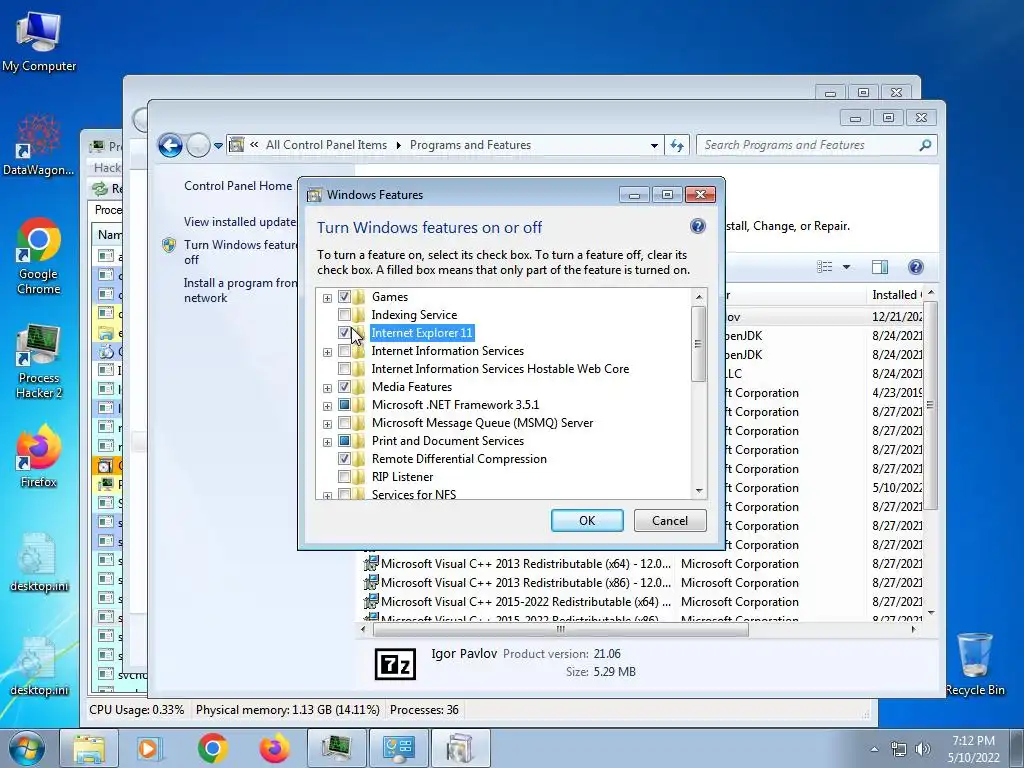This screenshot has height=768, width=1024.
Task: Toggle the preview pane icon
Action: [x=880, y=266]
